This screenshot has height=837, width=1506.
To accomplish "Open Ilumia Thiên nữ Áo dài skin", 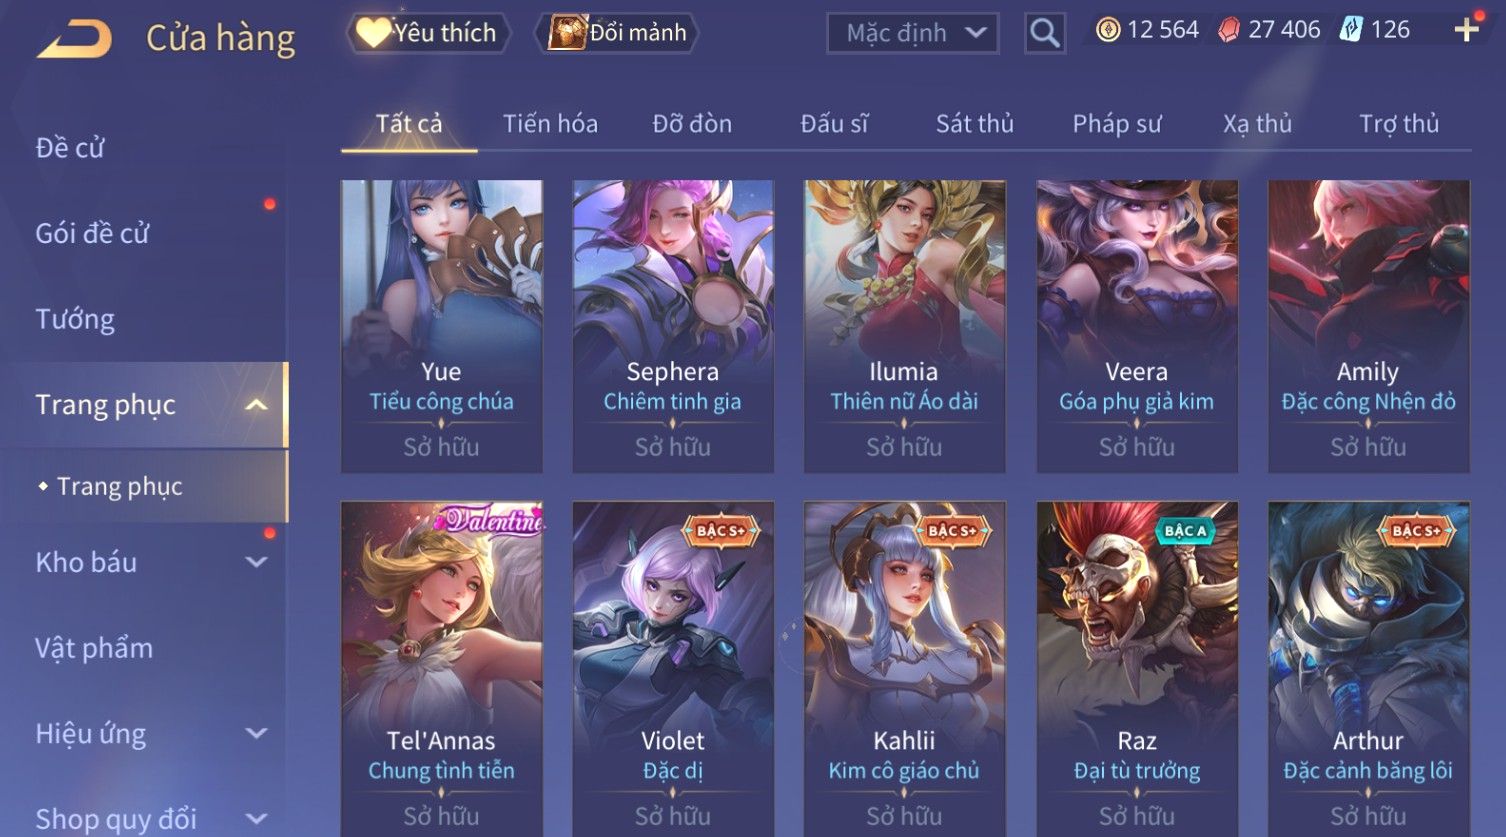I will (904, 326).
